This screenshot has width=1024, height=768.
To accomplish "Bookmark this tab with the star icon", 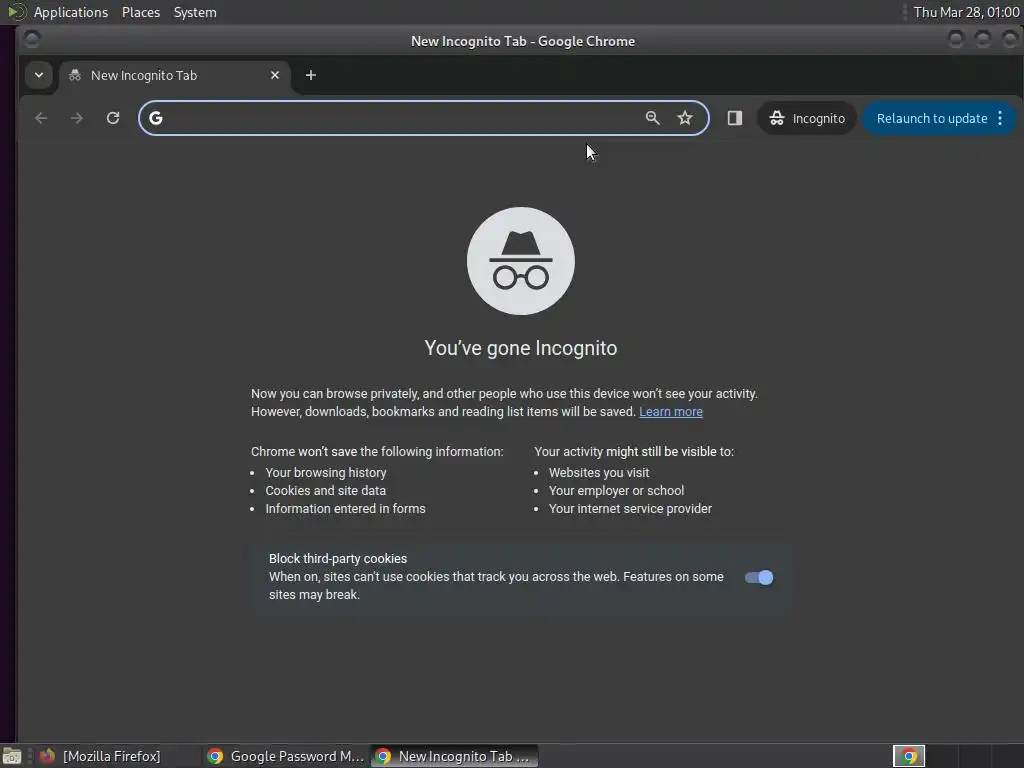I will coord(684,118).
